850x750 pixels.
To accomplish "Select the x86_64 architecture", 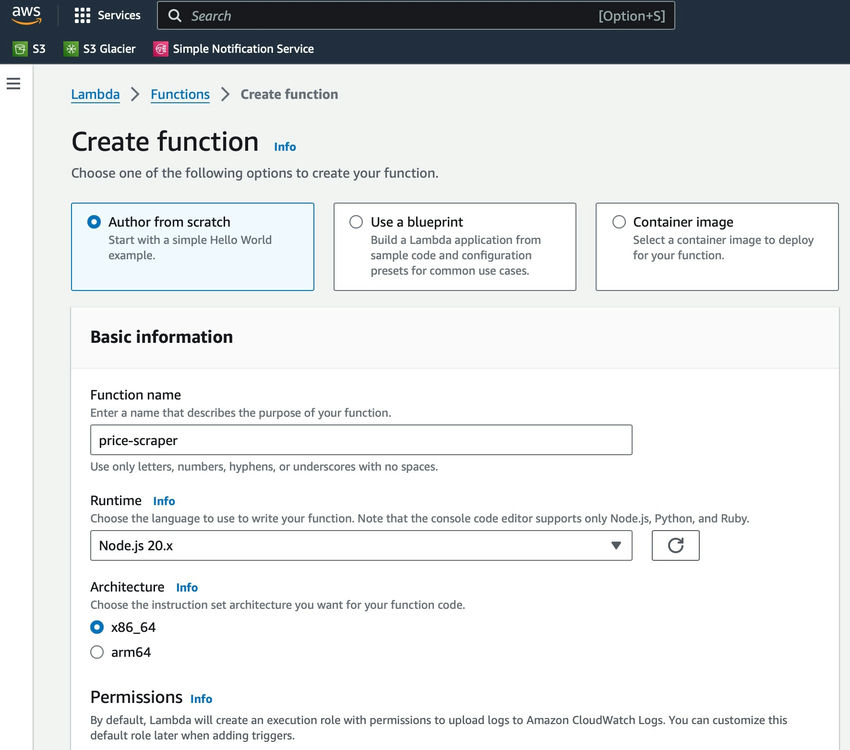I will point(97,627).
